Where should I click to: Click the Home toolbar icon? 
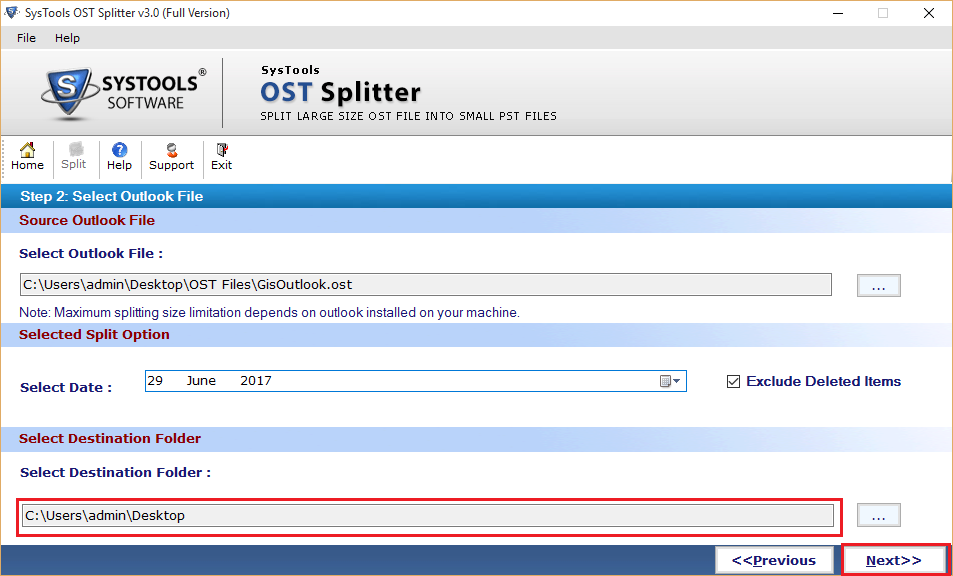click(27, 157)
